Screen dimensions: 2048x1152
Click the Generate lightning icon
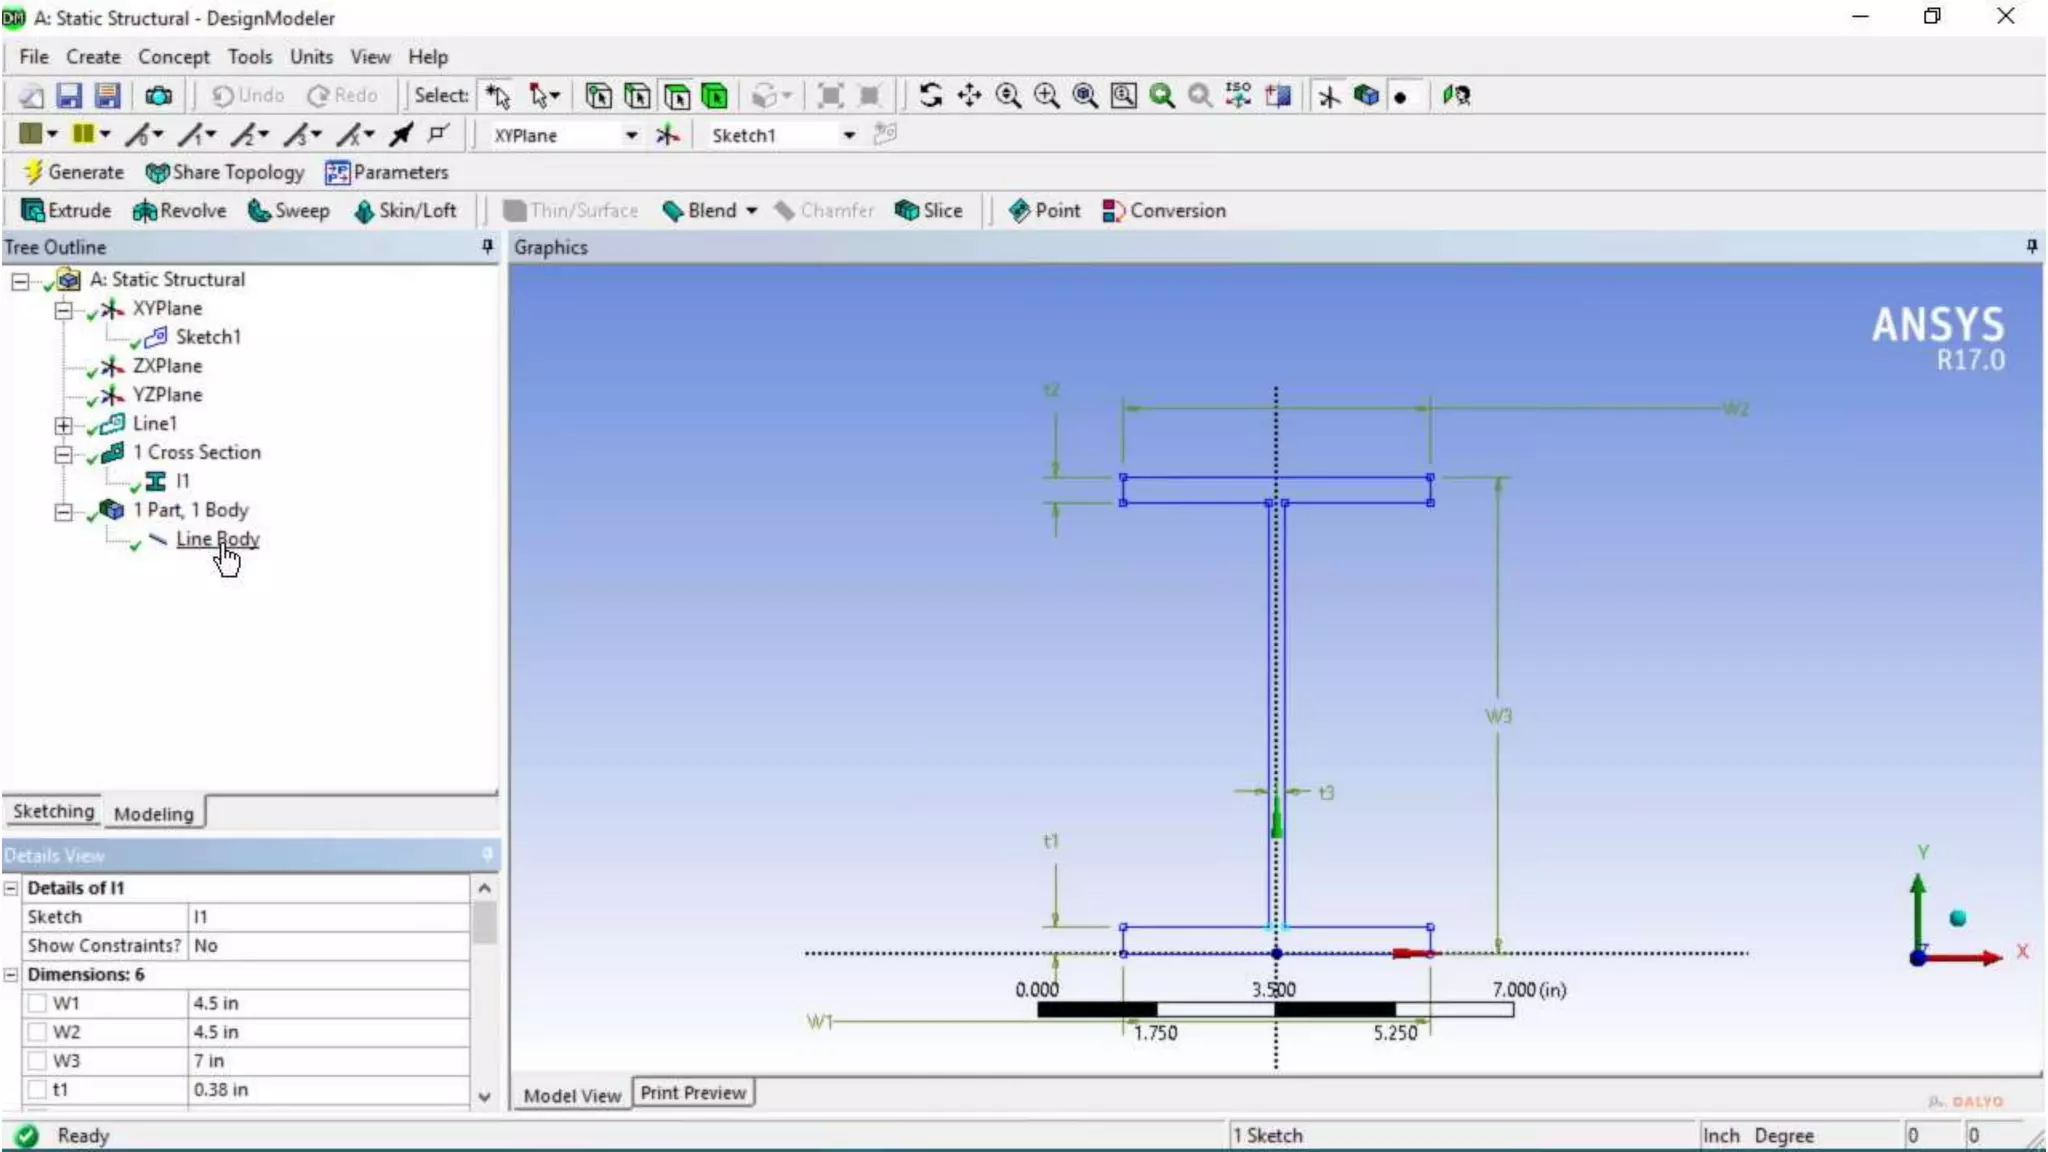point(33,172)
